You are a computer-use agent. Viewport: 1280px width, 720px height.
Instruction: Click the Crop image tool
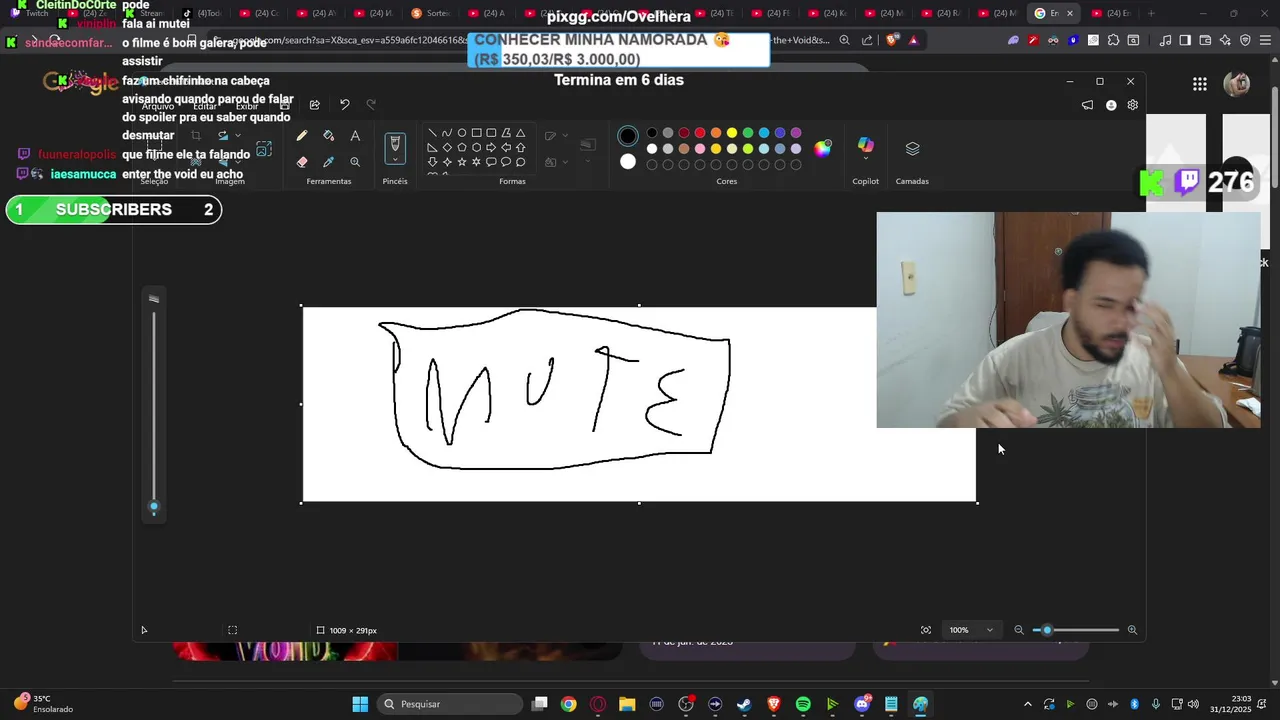196,135
